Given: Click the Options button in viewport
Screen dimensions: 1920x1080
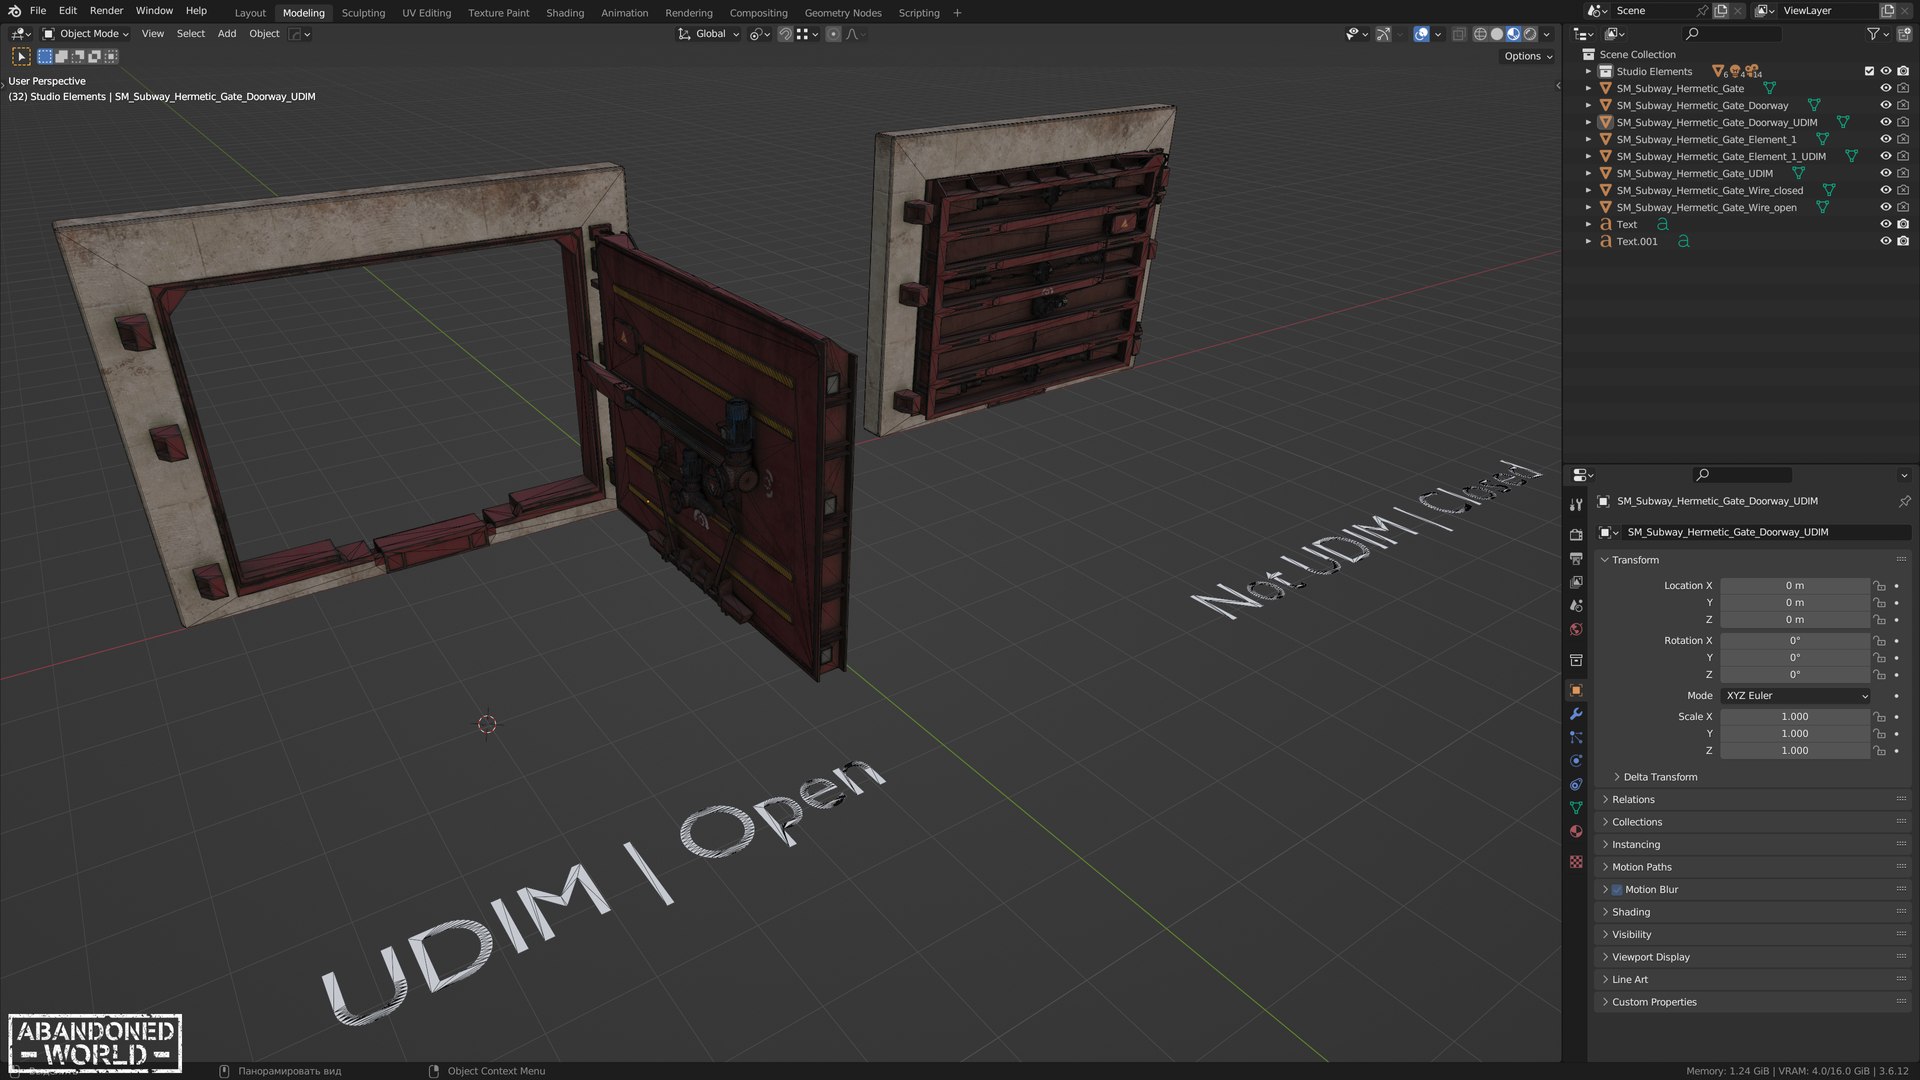Looking at the screenshot, I should [x=1528, y=56].
